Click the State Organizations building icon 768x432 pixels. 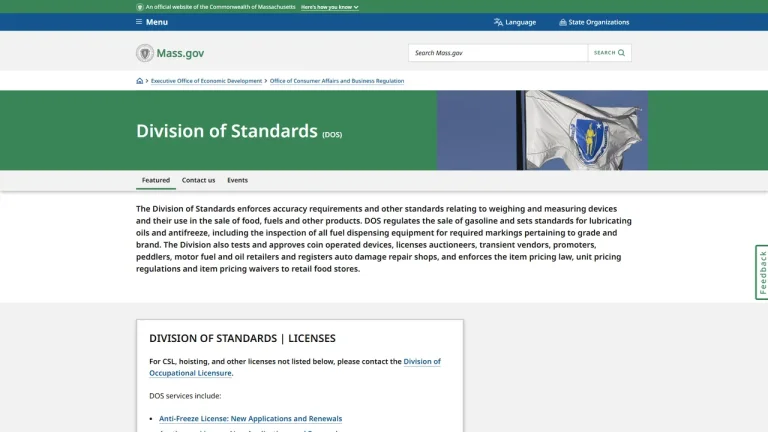coord(563,22)
